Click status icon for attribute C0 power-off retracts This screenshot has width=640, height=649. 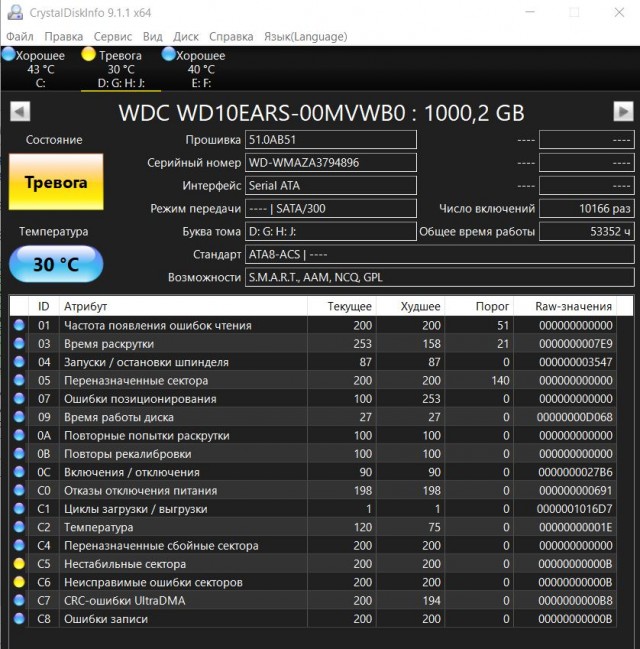[x=19, y=490]
